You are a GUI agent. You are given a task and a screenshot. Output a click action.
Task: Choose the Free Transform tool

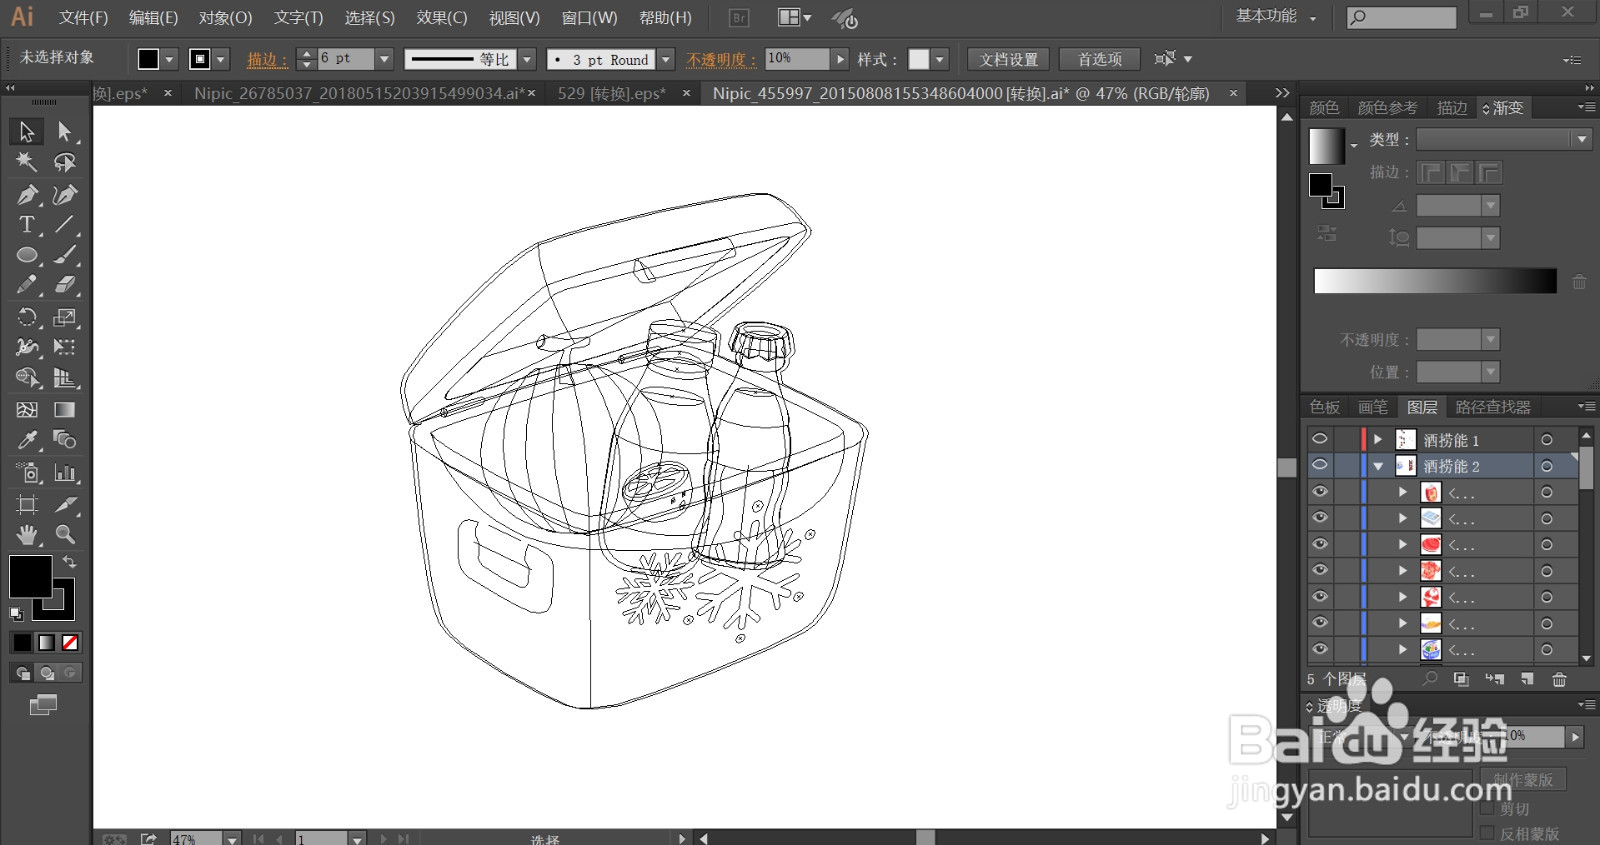pyautogui.click(x=65, y=347)
